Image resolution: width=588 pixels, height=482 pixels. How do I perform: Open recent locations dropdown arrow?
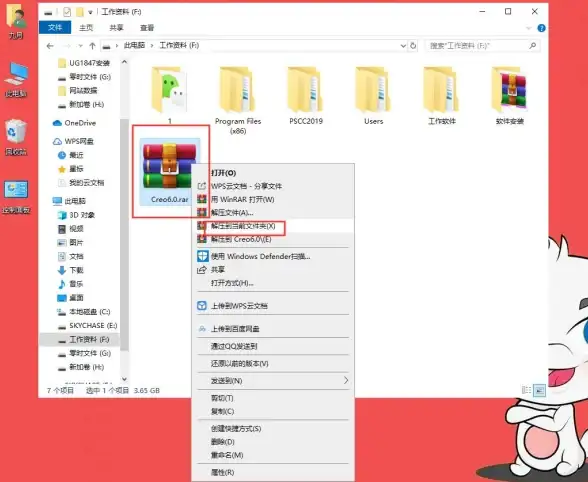coord(80,46)
